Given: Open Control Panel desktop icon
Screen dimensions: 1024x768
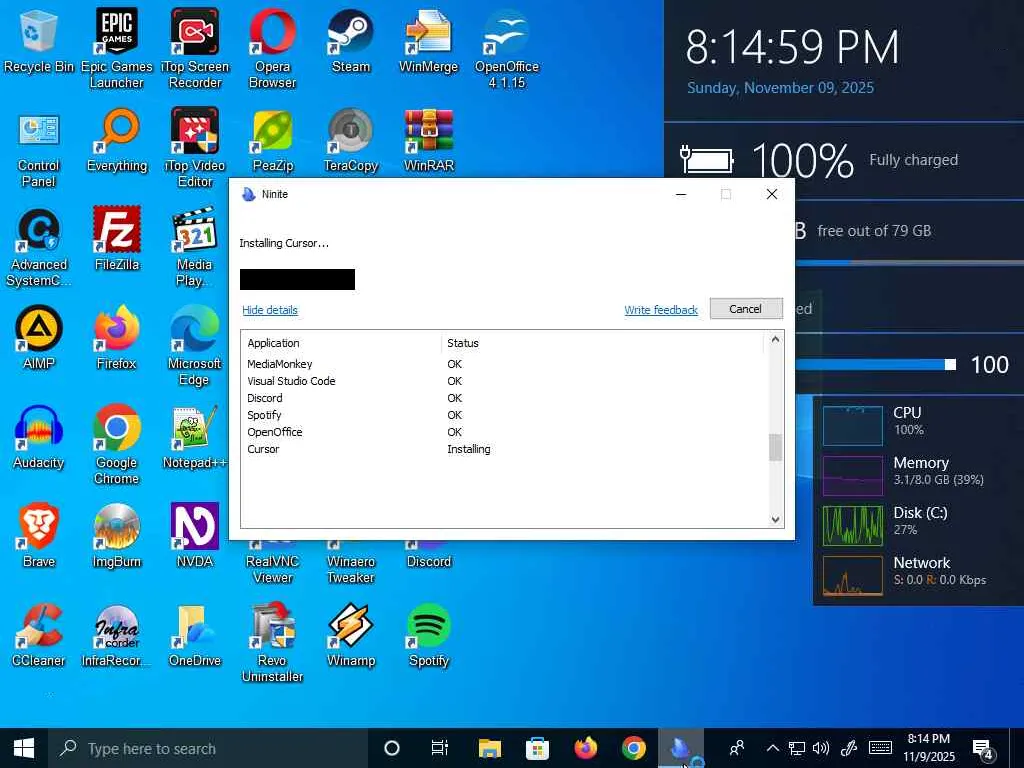Looking at the screenshot, I should click(39, 148).
